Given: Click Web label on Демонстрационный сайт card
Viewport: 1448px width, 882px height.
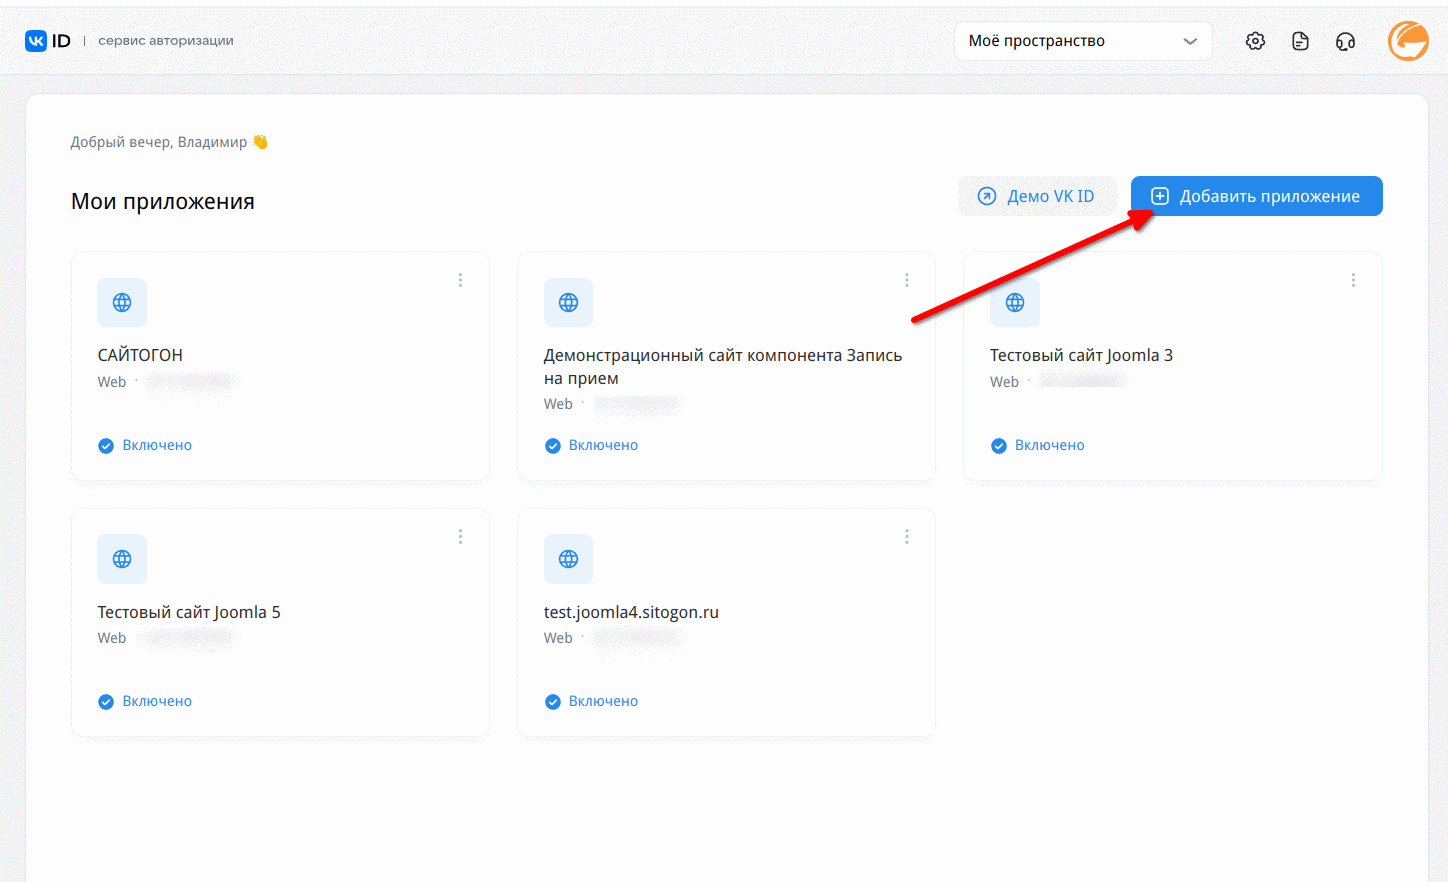Looking at the screenshot, I should point(558,404).
